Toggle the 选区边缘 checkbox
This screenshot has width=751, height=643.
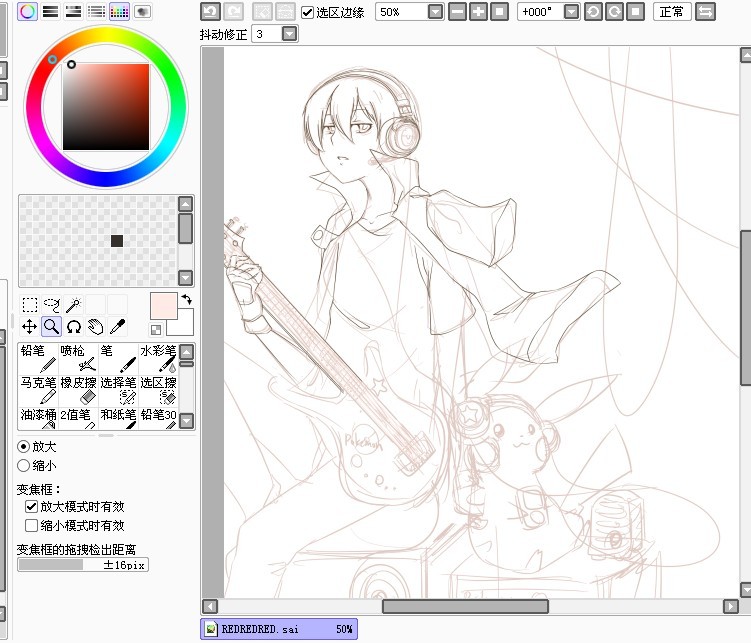(x=307, y=12)
